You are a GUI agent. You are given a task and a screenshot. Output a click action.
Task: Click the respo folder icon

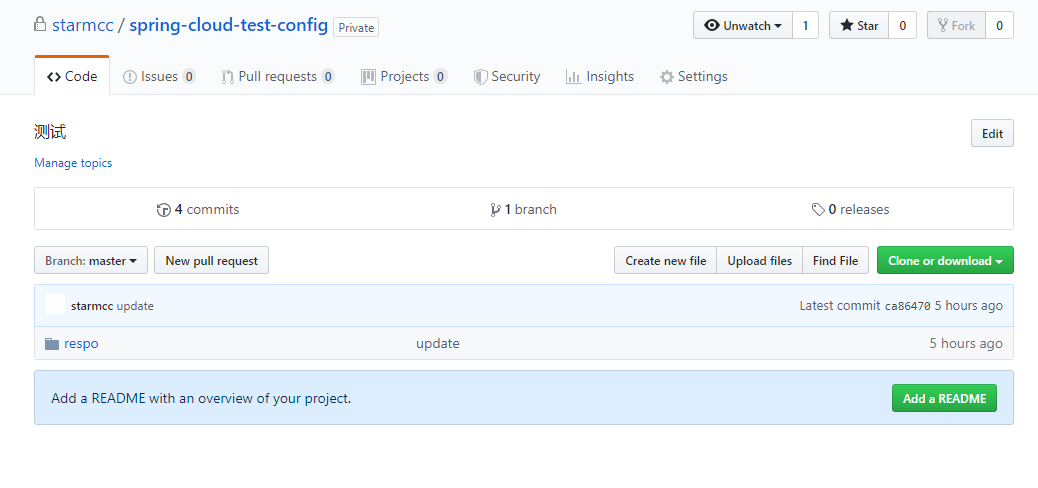[x=52, y=344]
